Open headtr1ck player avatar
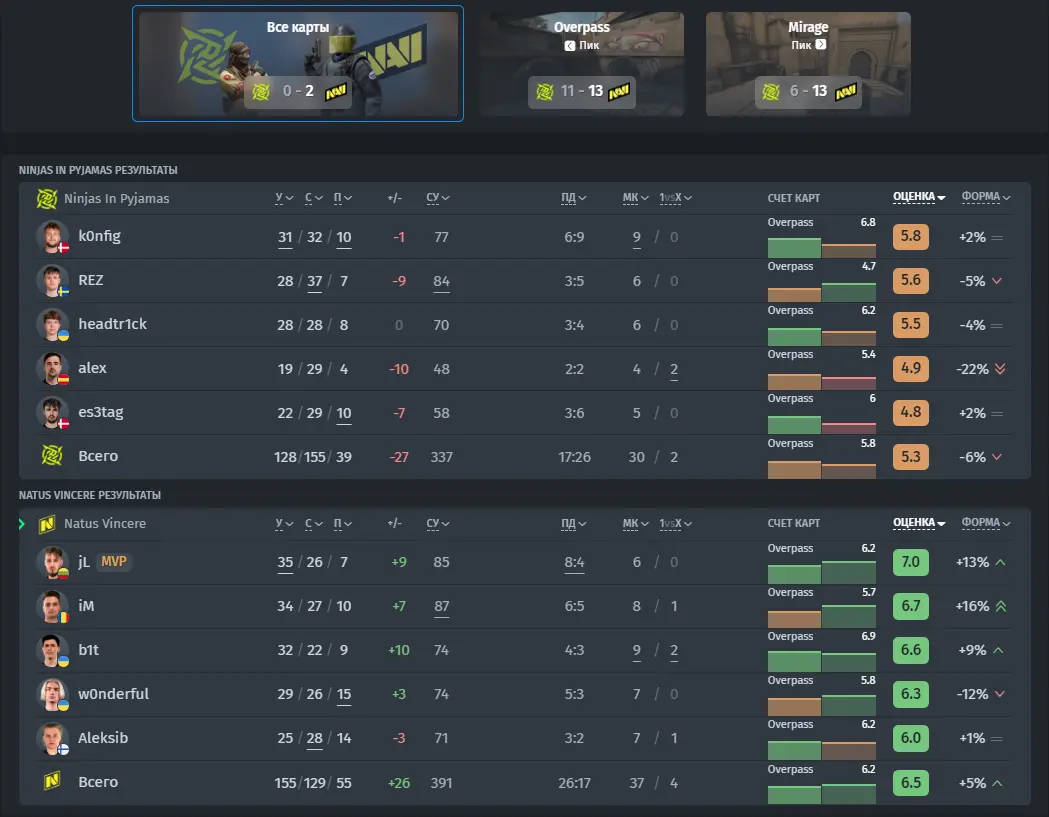 coord(52,325)
